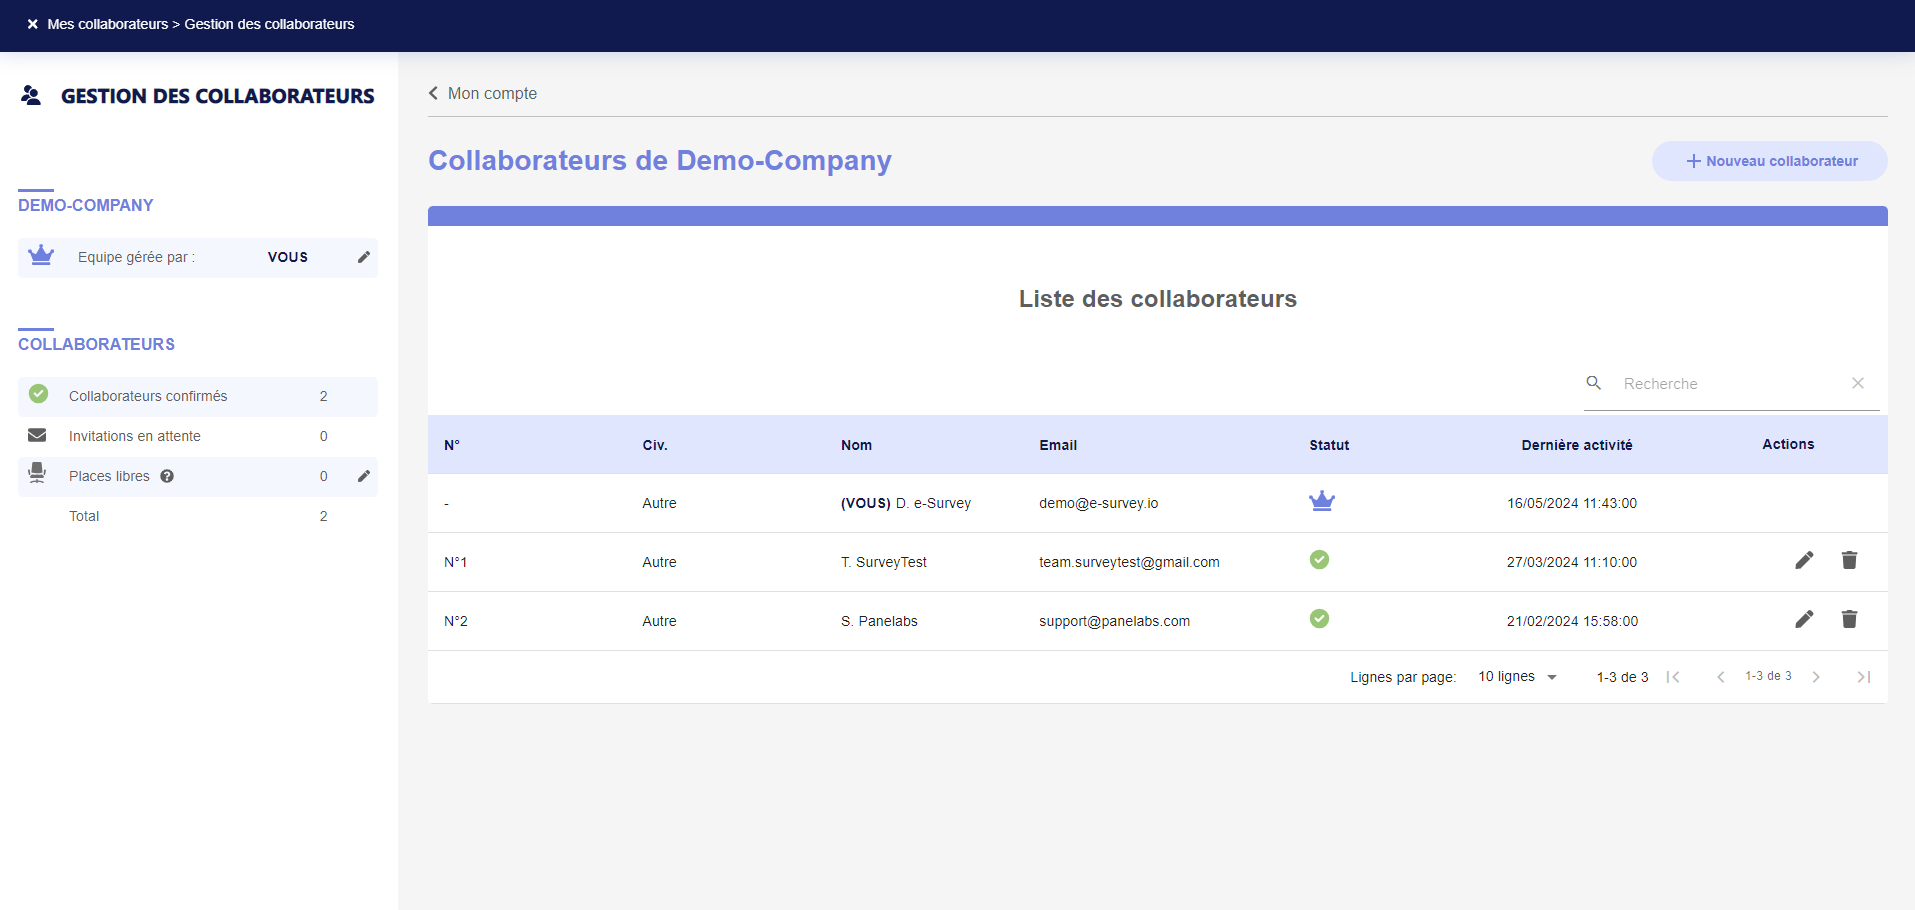Edit the Places libres count

[x=364, y=476]
